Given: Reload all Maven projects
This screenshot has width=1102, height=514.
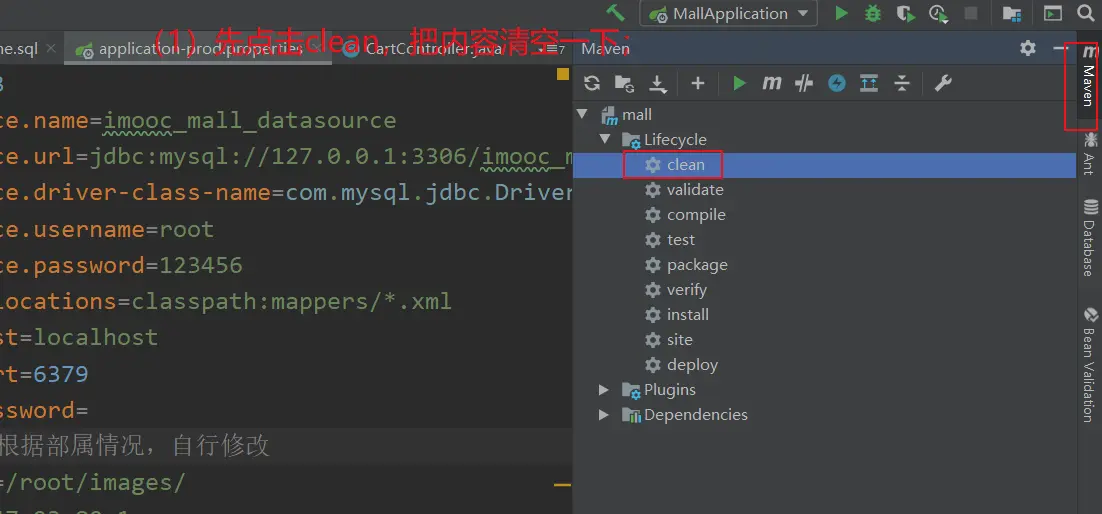Looking at the screenshot, I should tap(592, 83).
